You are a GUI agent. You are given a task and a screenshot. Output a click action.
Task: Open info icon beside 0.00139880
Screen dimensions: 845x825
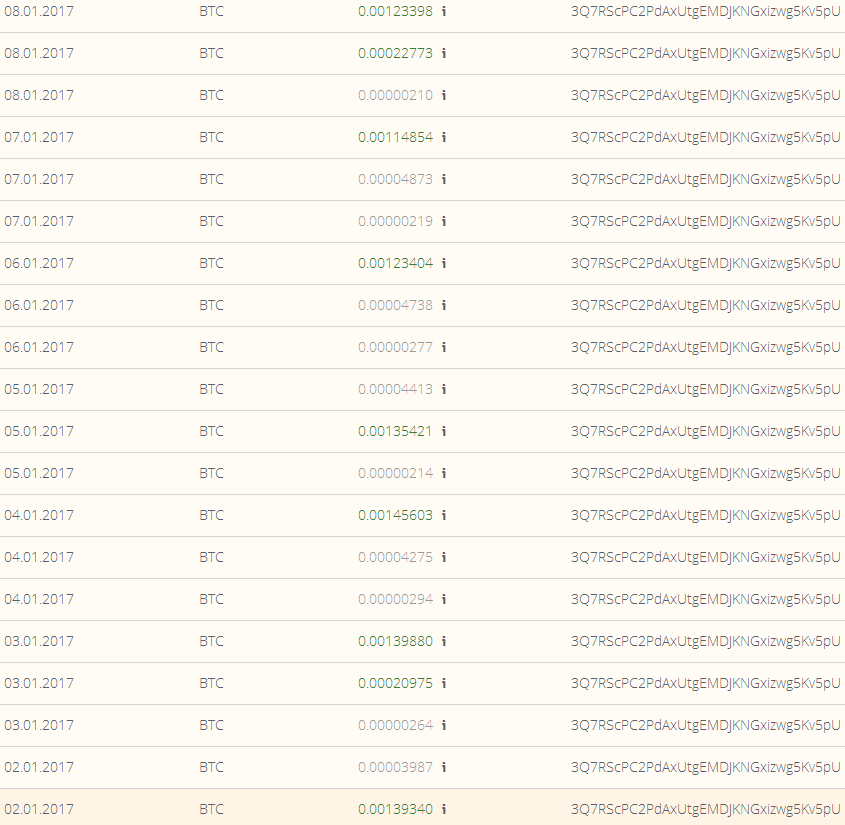444,642
